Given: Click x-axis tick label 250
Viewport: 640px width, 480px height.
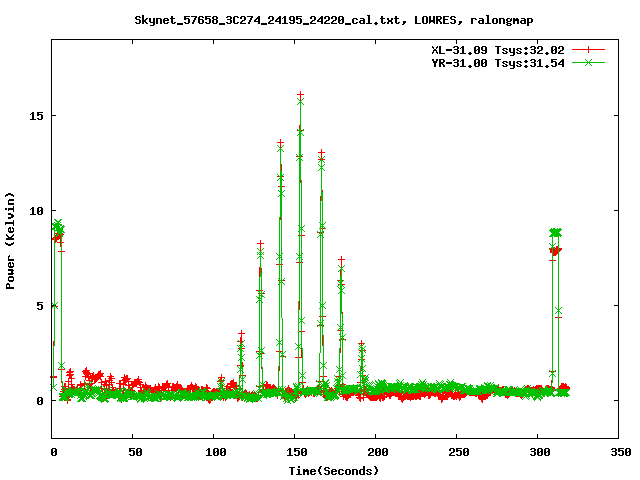Looking at the screenshot, I should coord(458,452).
